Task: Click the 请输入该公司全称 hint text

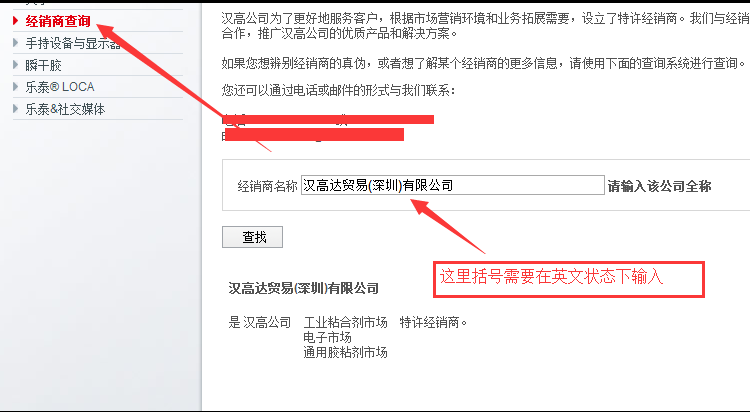Action: [660, 186]
